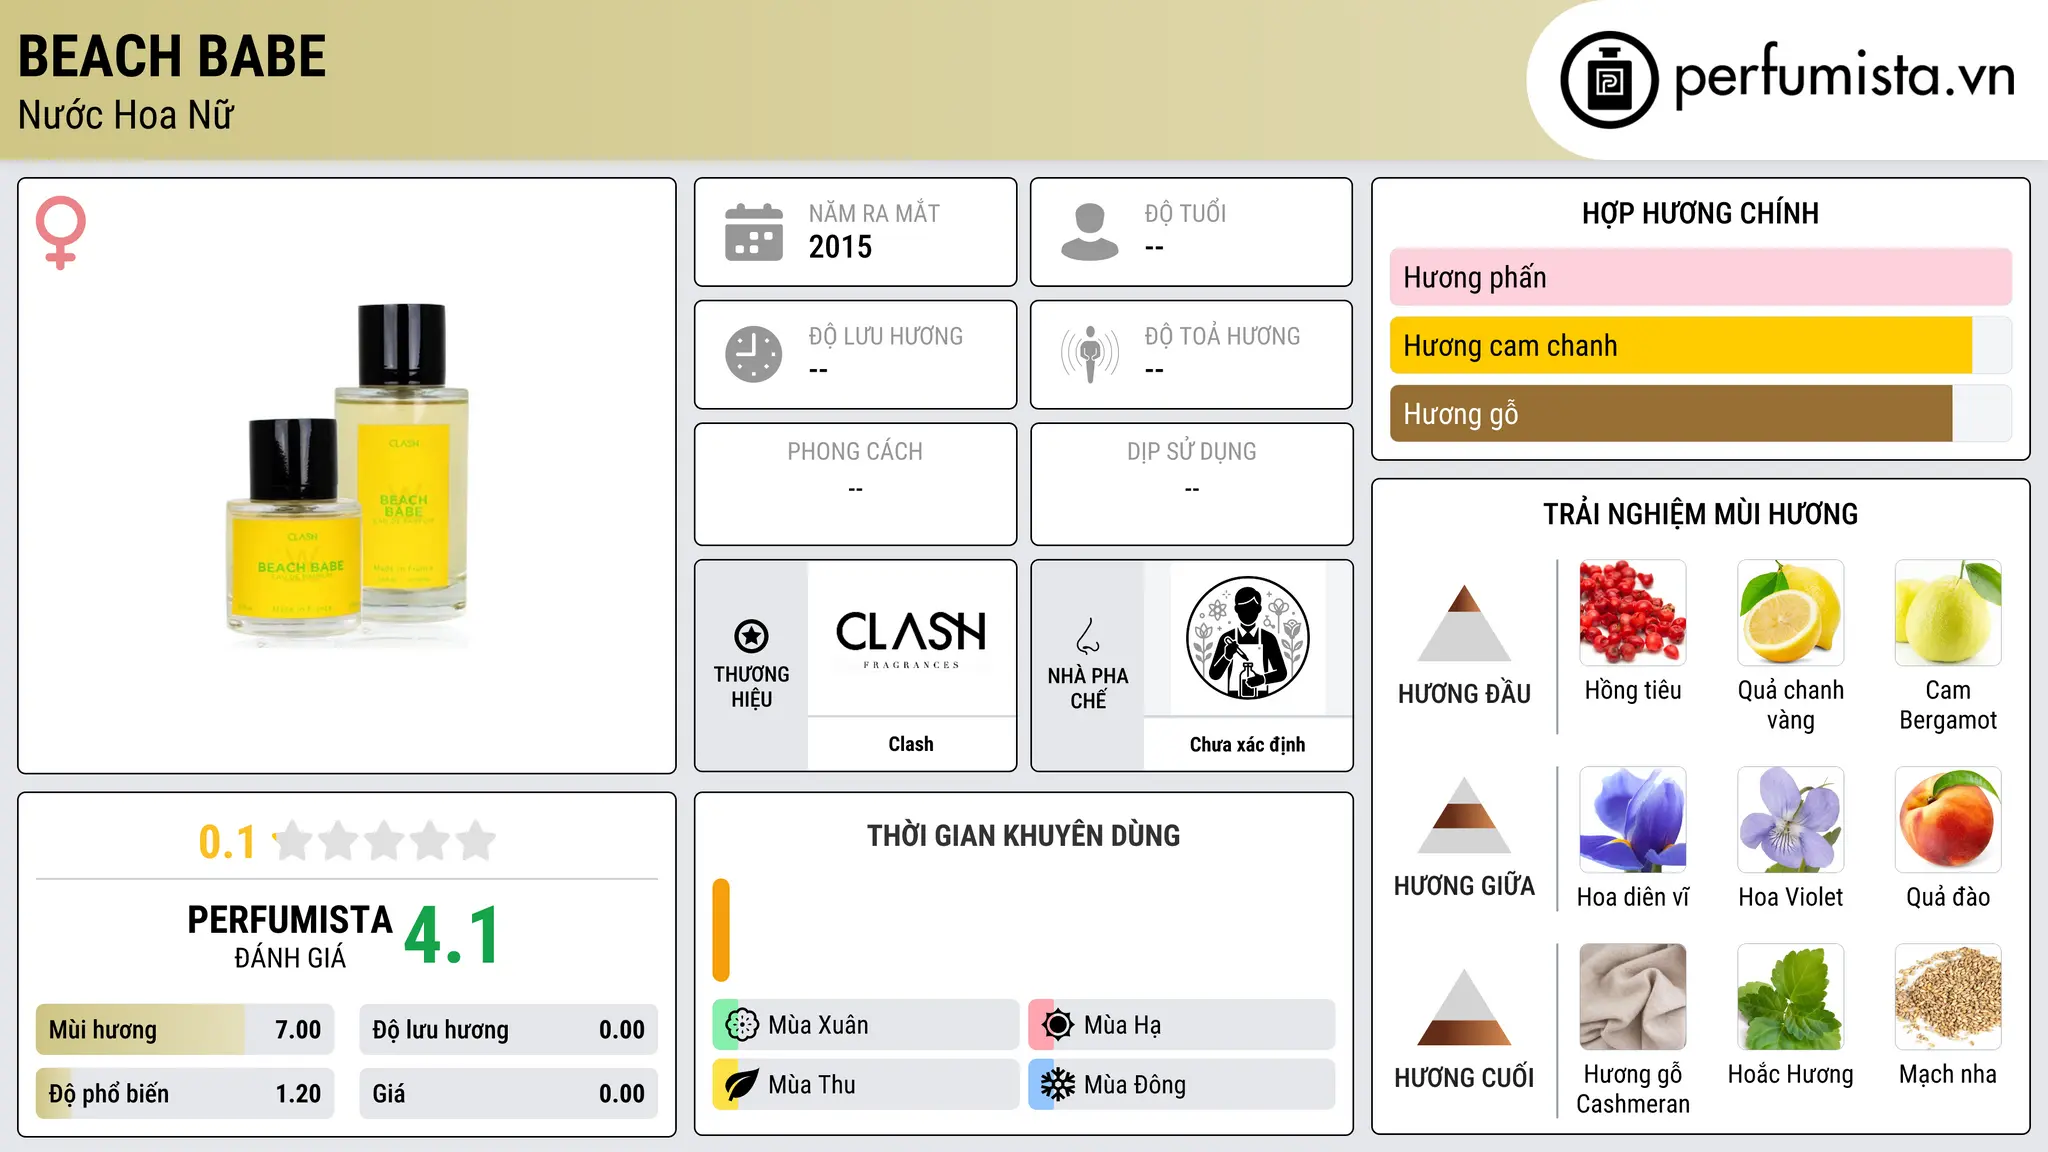The width and height of the screenshot is (2048, 1152).
Task: Click the PERFUMISTA ĐÁNH GIÁ label
Action: (290, 937)
